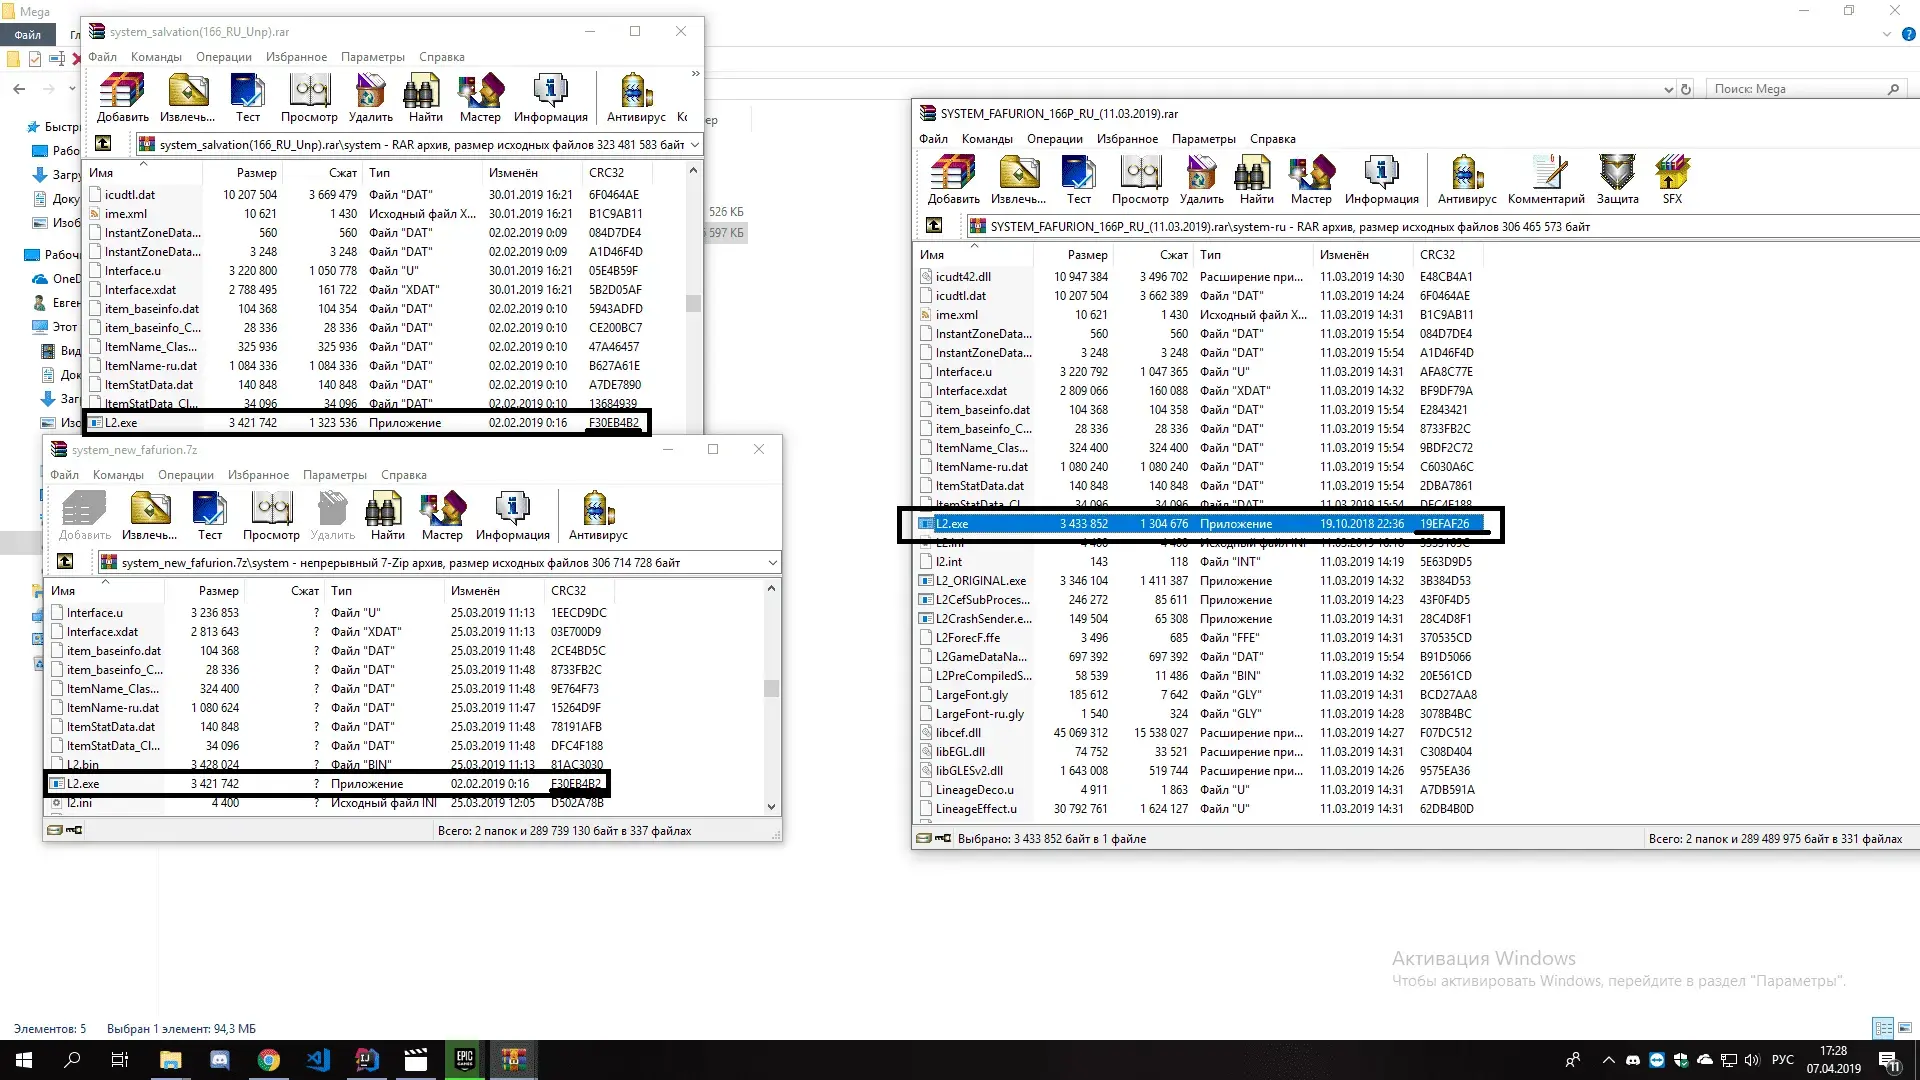Click Тест icon in system_salvation window
Screen dimensions: 1920x1080
click(x=247, y=98)
